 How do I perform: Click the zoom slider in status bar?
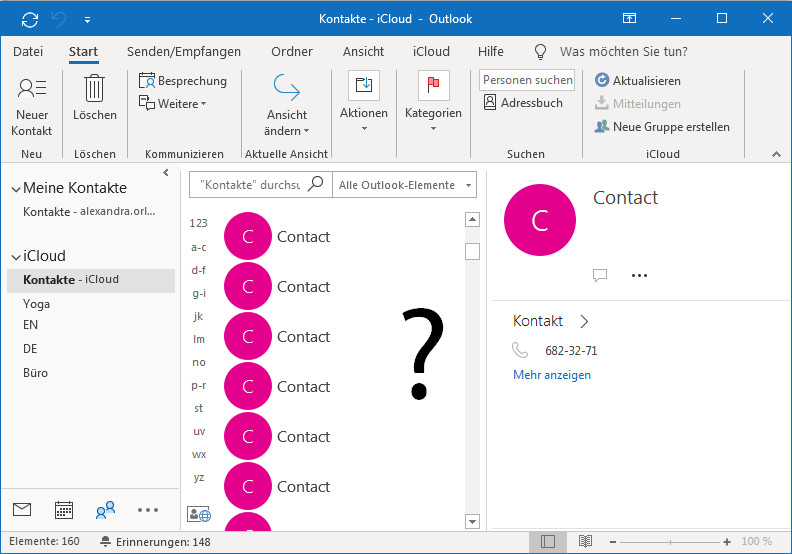(670, 542)
